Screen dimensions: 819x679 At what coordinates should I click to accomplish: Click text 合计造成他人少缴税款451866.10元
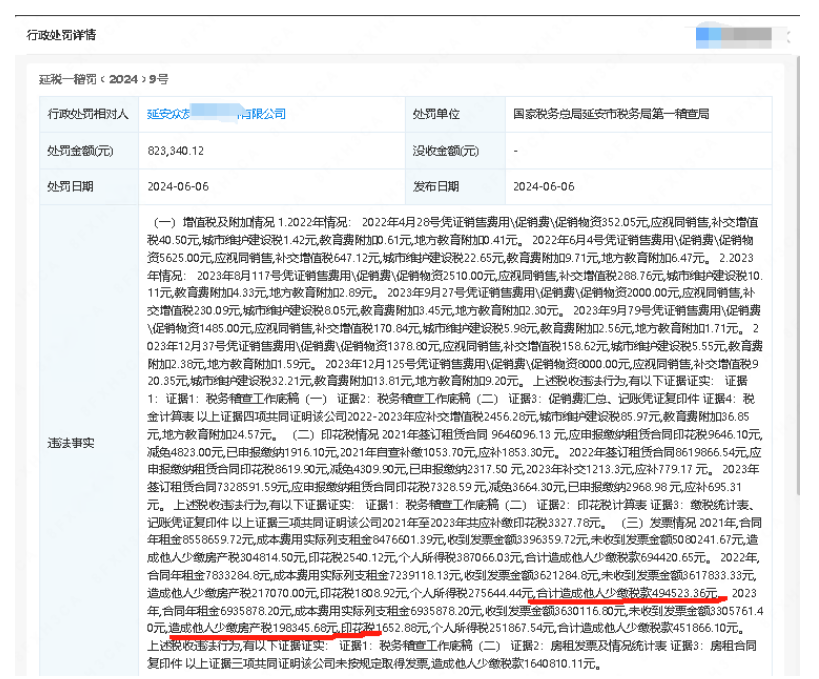point(651,628)
